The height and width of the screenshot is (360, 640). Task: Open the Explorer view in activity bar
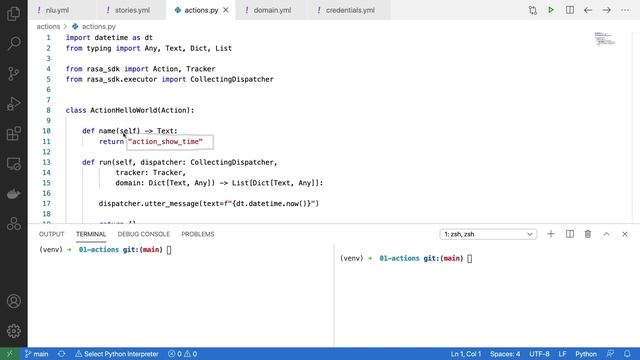pyautogui.click(x=13, y=13)
